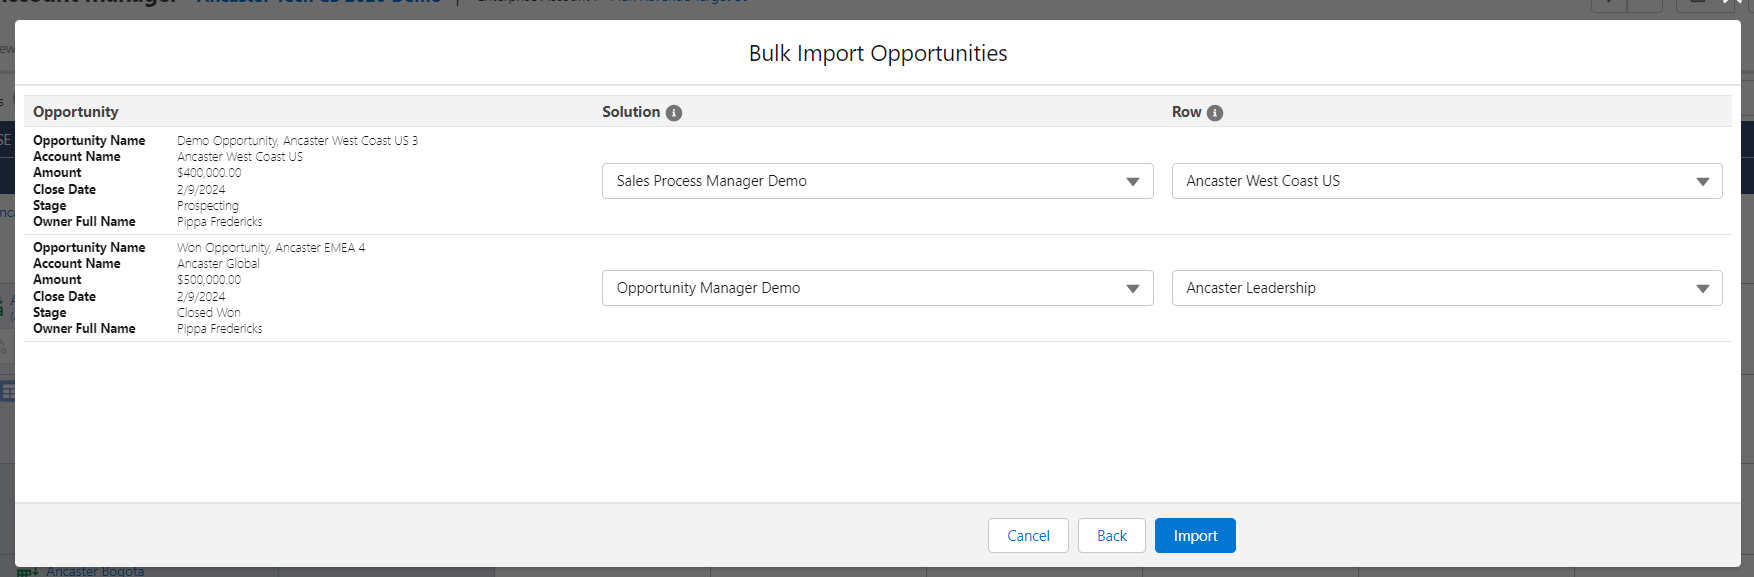Click the Solution column header label
This screenshot has height=577, width=1754.
[631, 112]
